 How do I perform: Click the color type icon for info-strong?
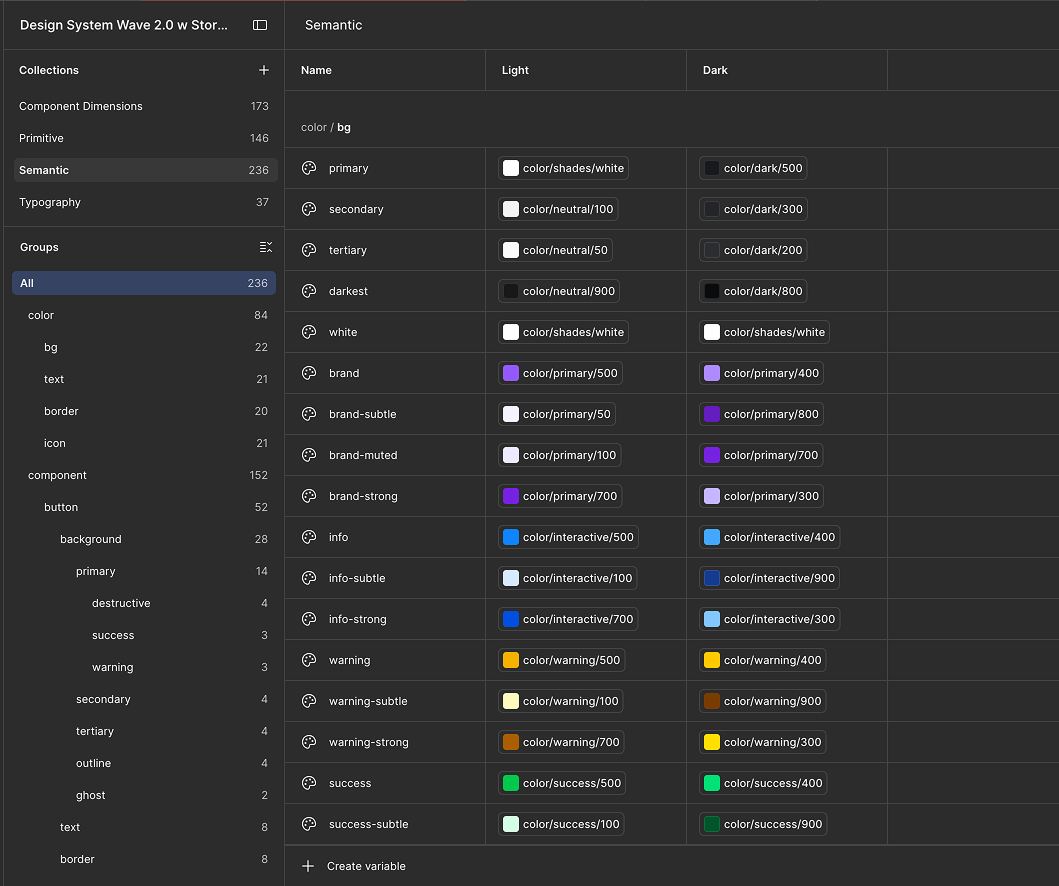pyautogui.click(x=309, y=619)
